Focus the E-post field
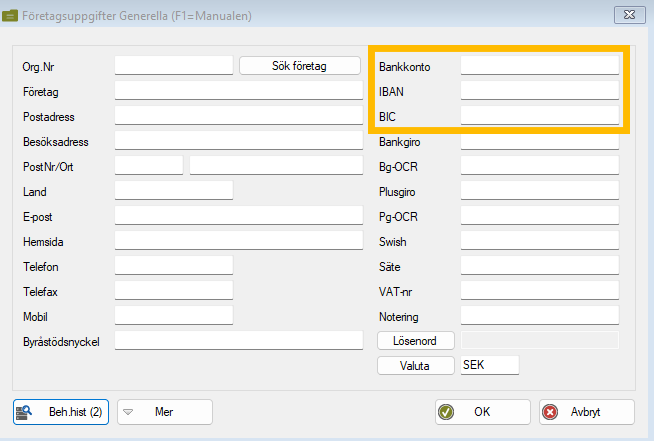 pos(238,216)
